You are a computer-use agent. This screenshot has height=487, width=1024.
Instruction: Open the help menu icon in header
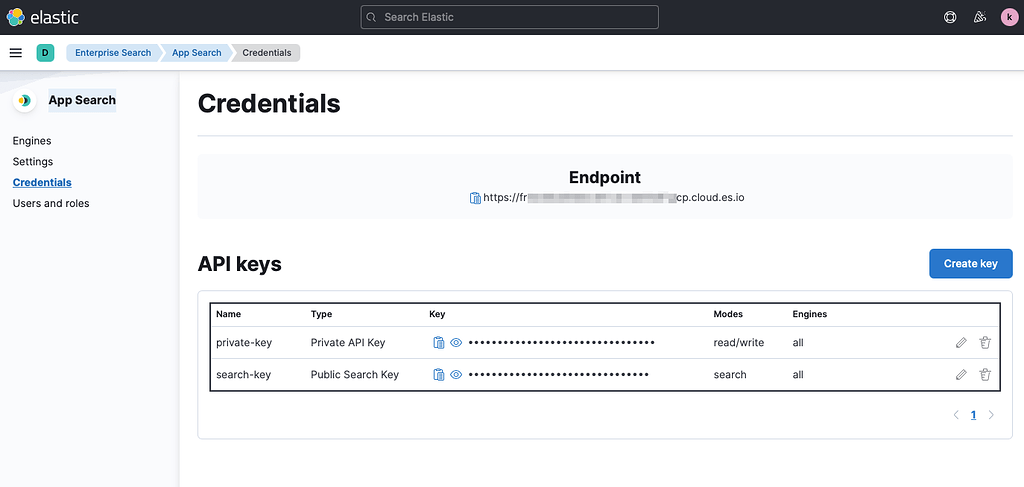pos(950,17)
